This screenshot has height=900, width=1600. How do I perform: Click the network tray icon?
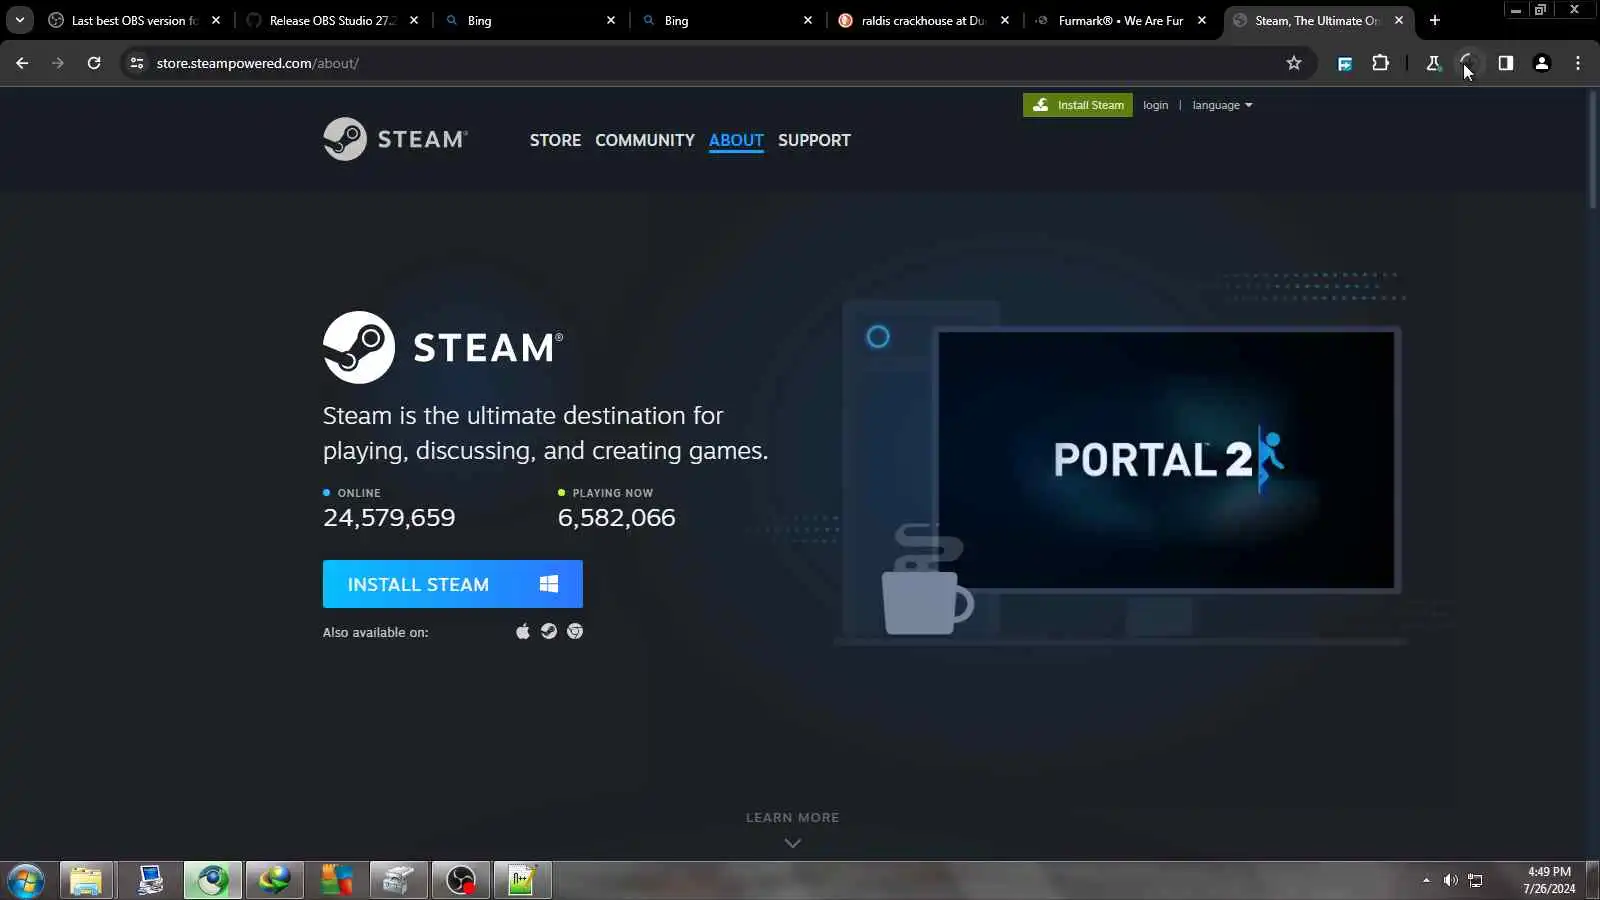pos(1475,881)
